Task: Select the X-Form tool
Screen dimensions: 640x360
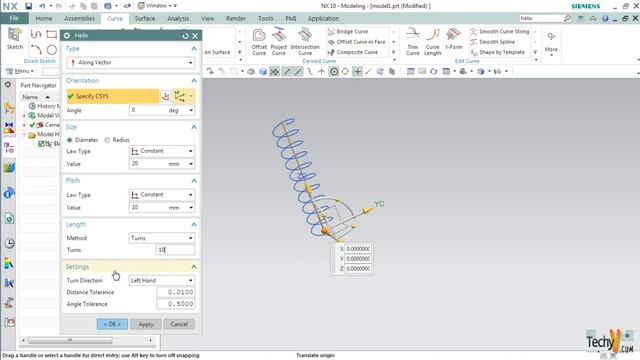Action: tap(453, 40)
